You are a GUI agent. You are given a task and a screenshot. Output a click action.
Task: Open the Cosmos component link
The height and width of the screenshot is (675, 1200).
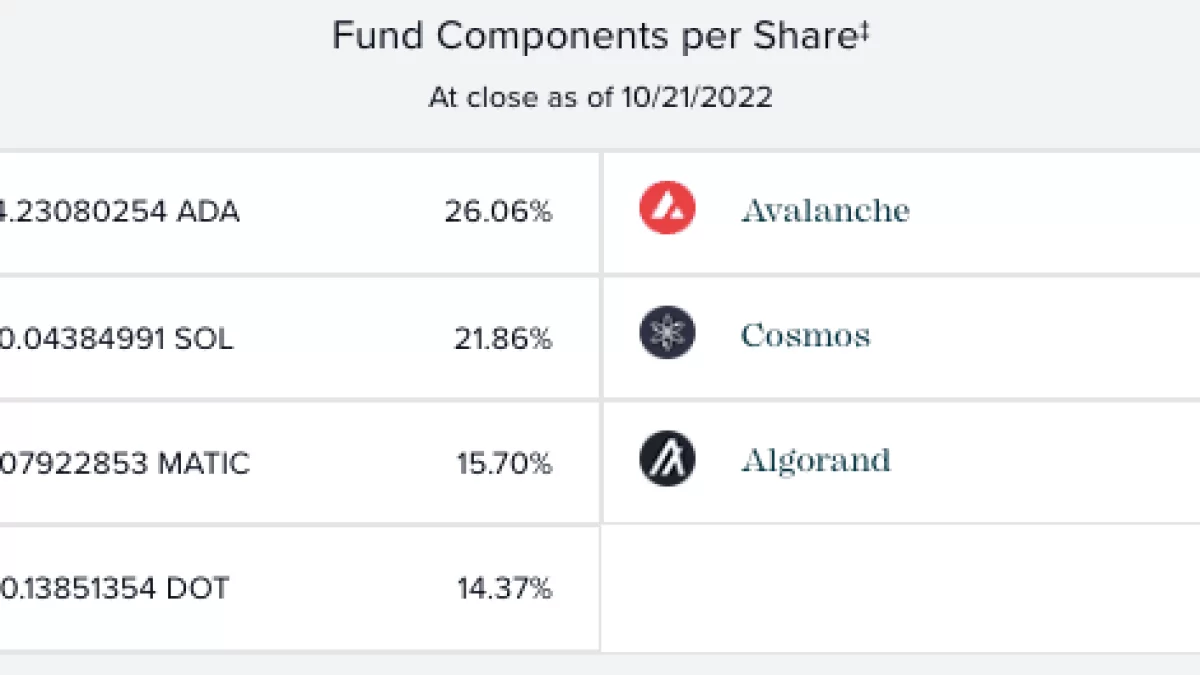[x=805, y=335]
